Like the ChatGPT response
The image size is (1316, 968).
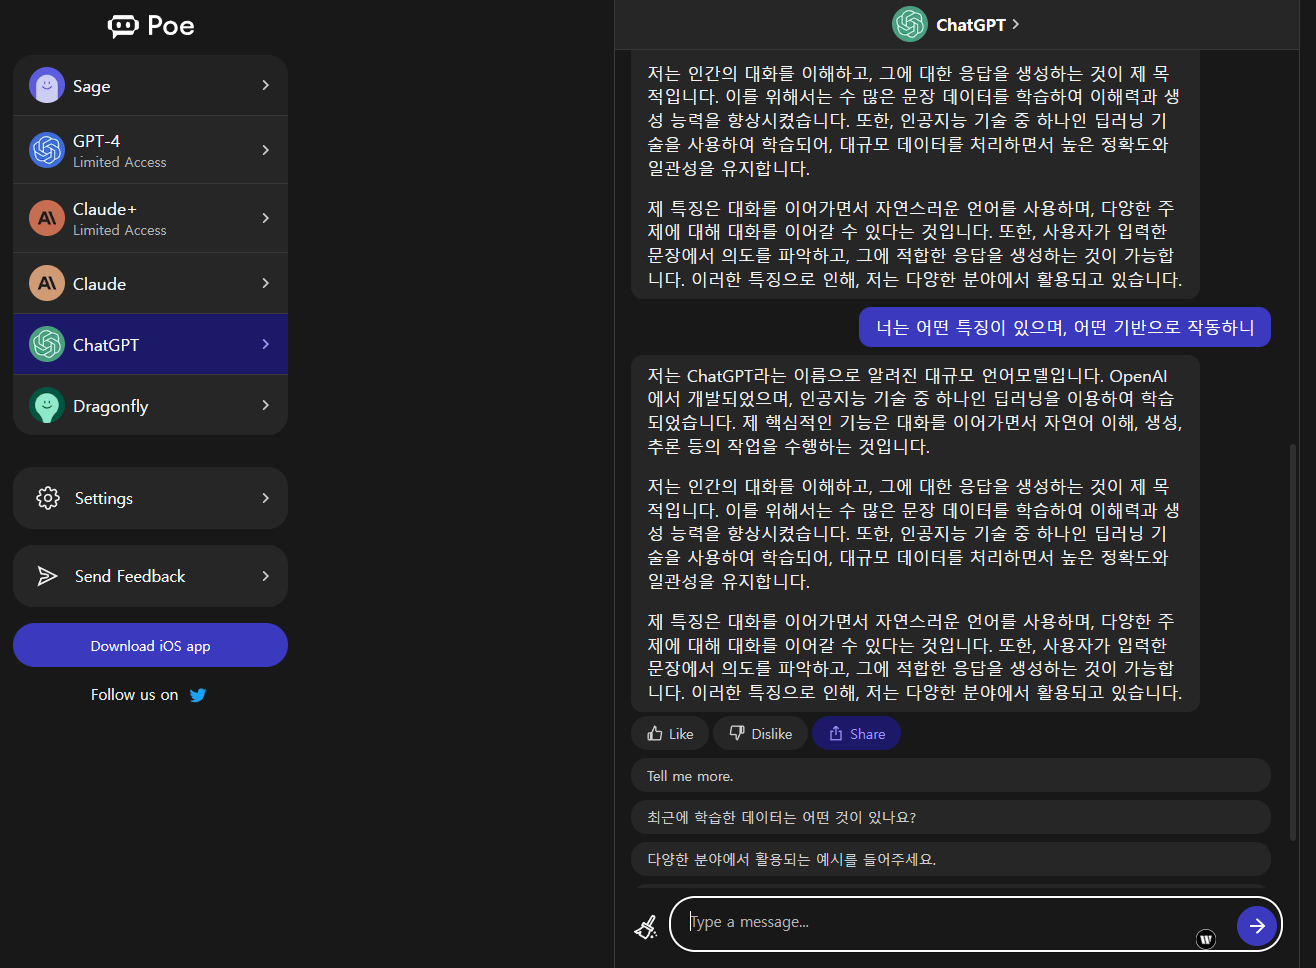tap(670, 733)
